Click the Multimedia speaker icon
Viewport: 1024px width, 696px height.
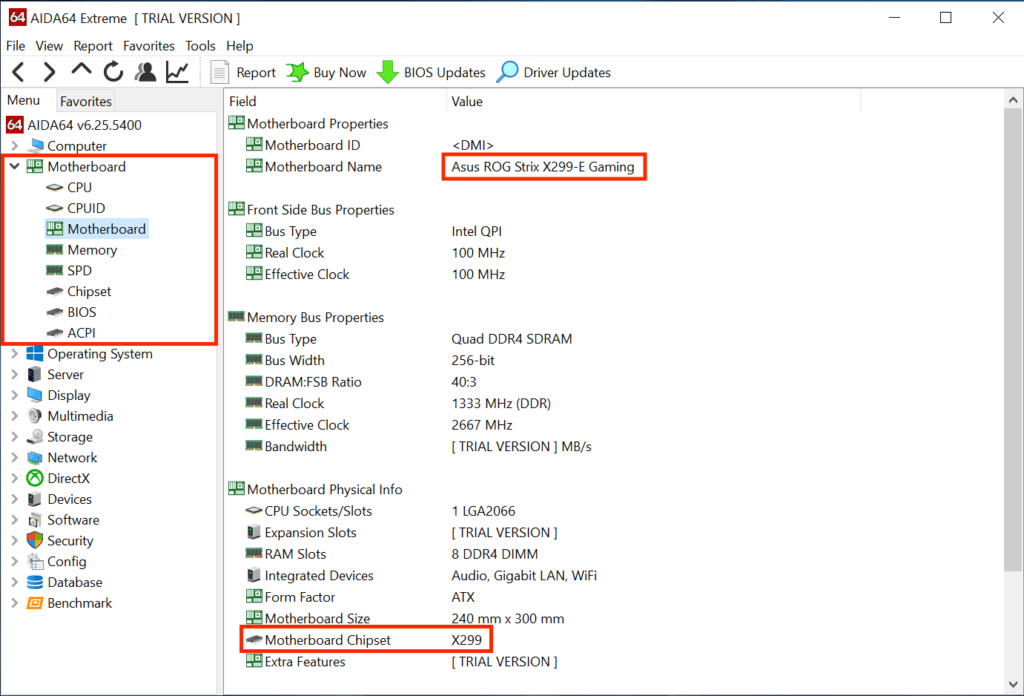[35, 416]
